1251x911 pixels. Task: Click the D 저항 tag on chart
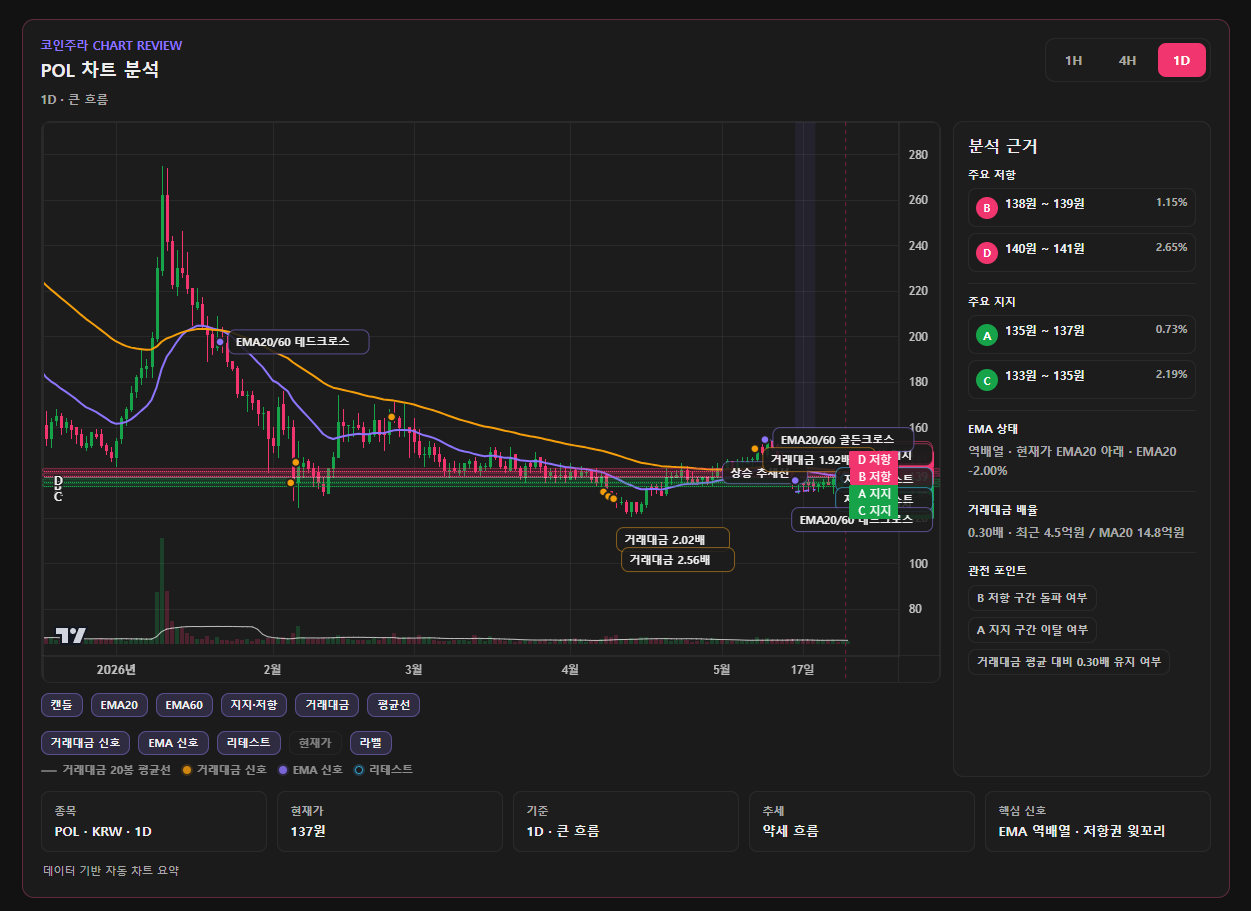pos(874,459)
